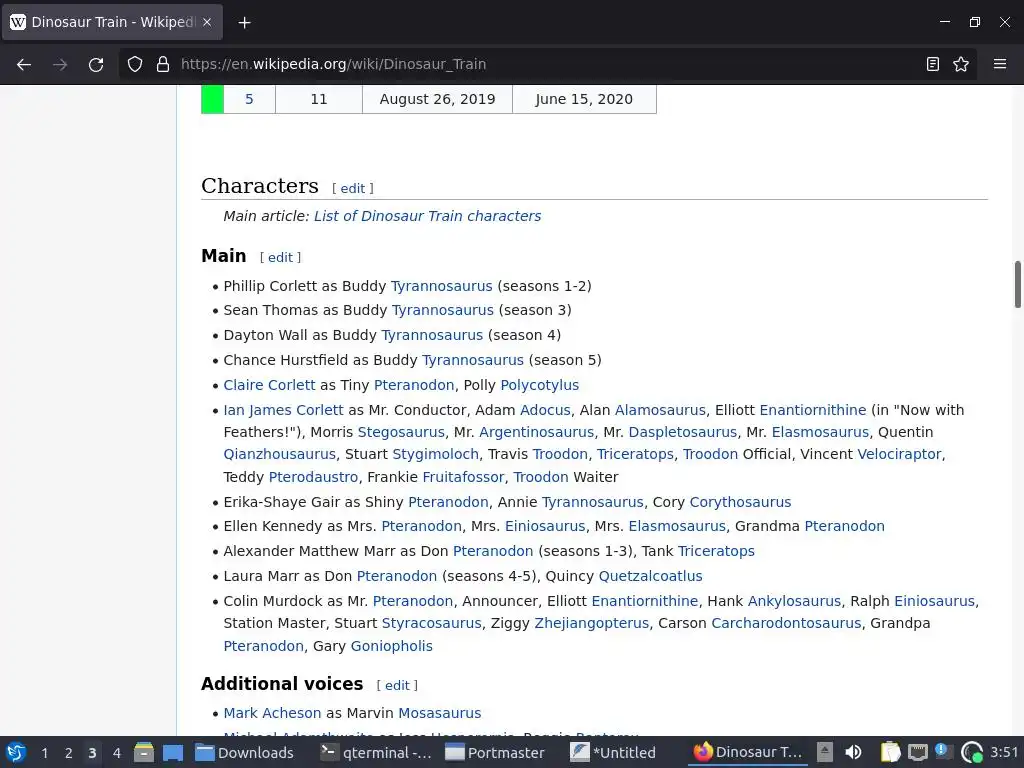Open the Firefox hamburger menu
The height and width of the screenshot is (768, 1024).
[1000, 64]
